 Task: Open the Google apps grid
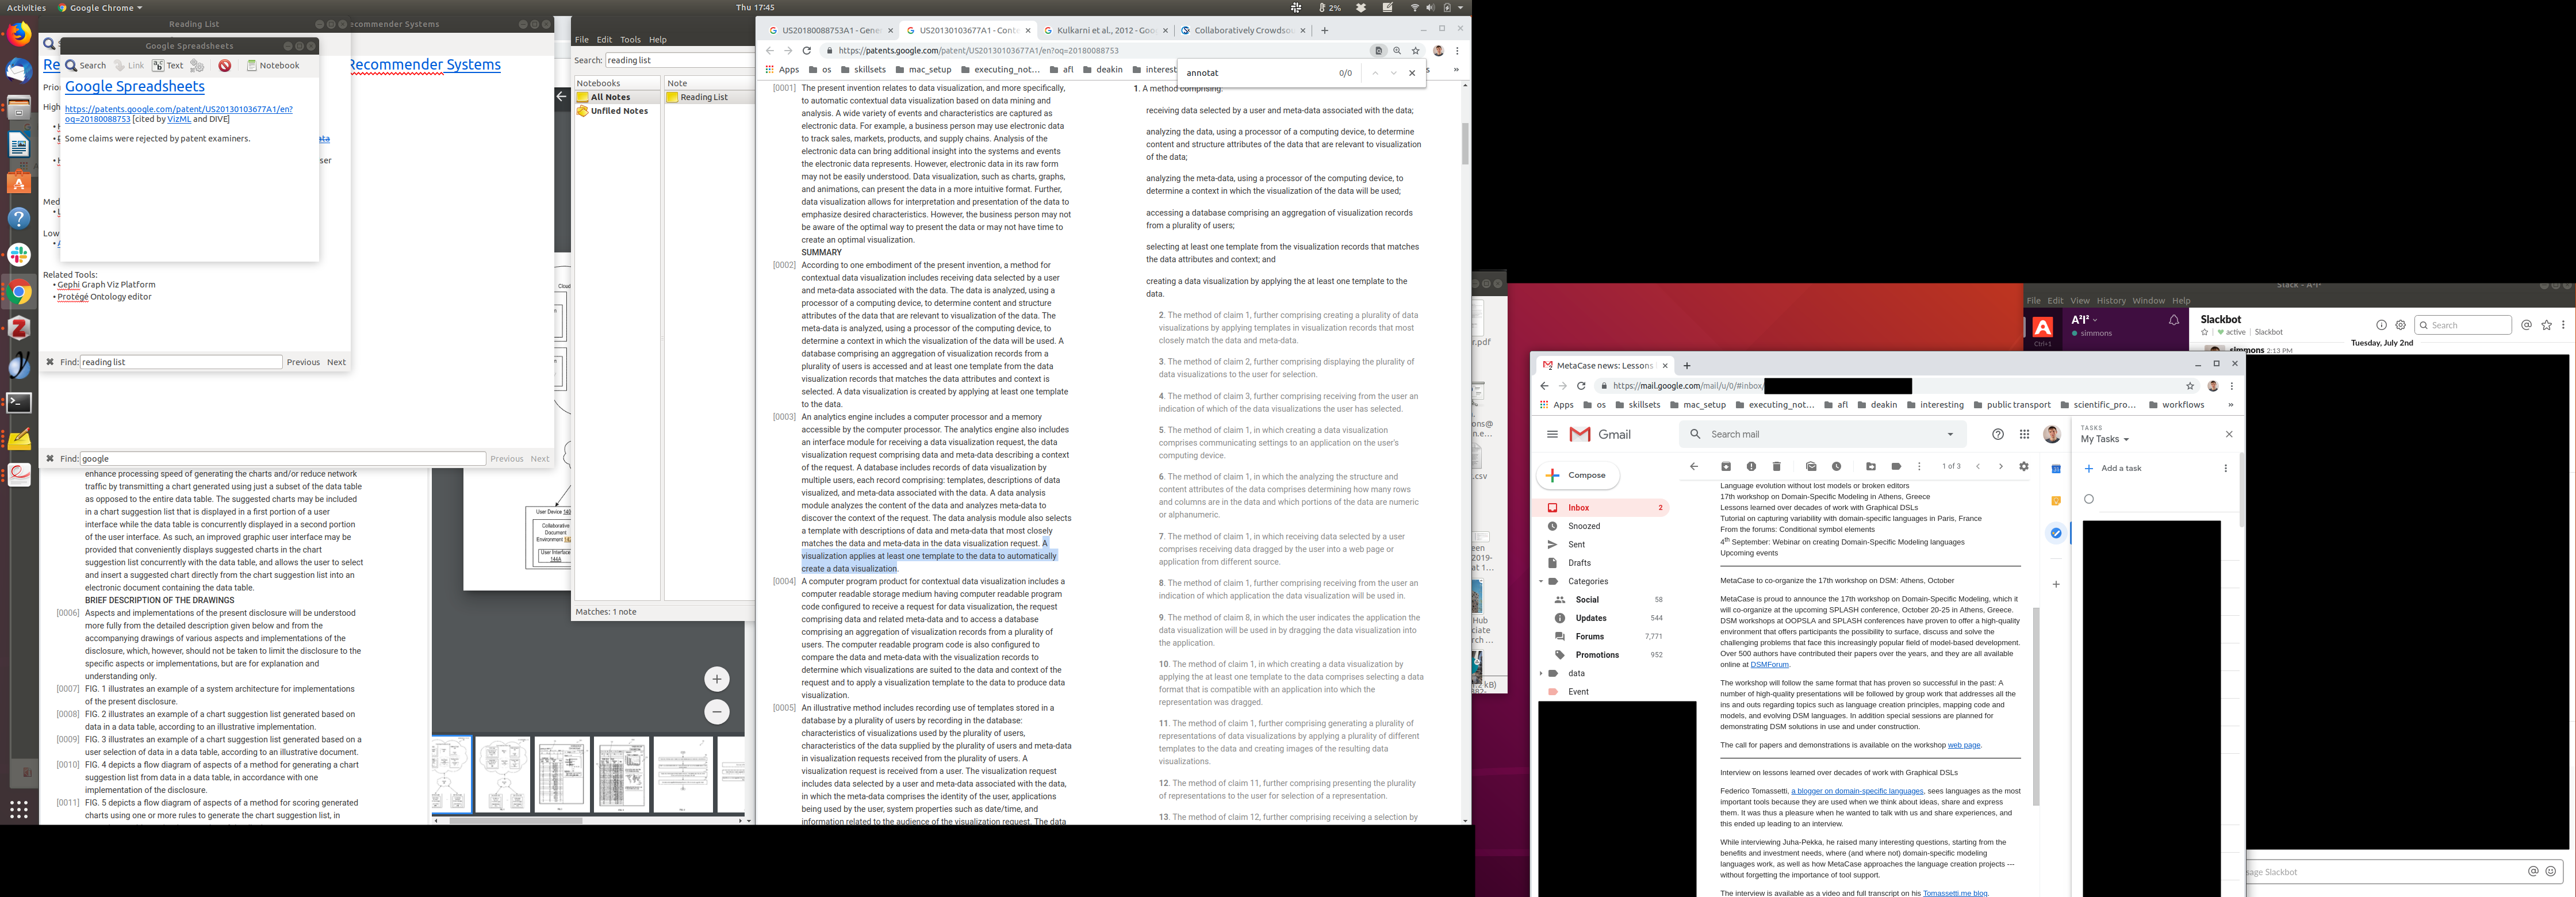(2025, 434)
